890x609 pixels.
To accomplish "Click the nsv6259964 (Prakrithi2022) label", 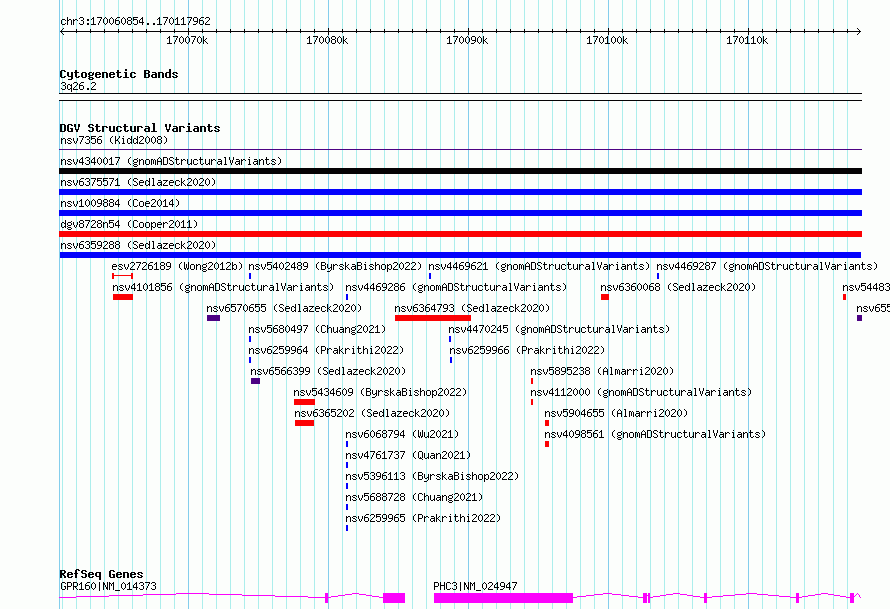I will click(x=326, y=350).
